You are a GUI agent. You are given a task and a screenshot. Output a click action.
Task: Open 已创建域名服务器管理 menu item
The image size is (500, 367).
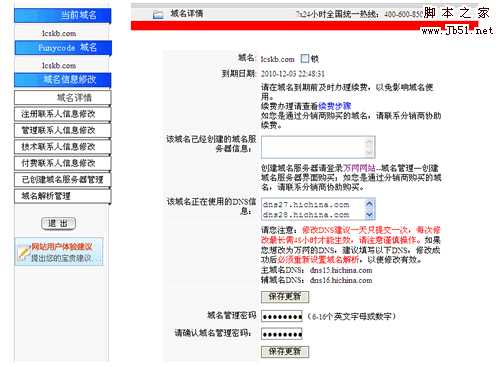point(63,180)
